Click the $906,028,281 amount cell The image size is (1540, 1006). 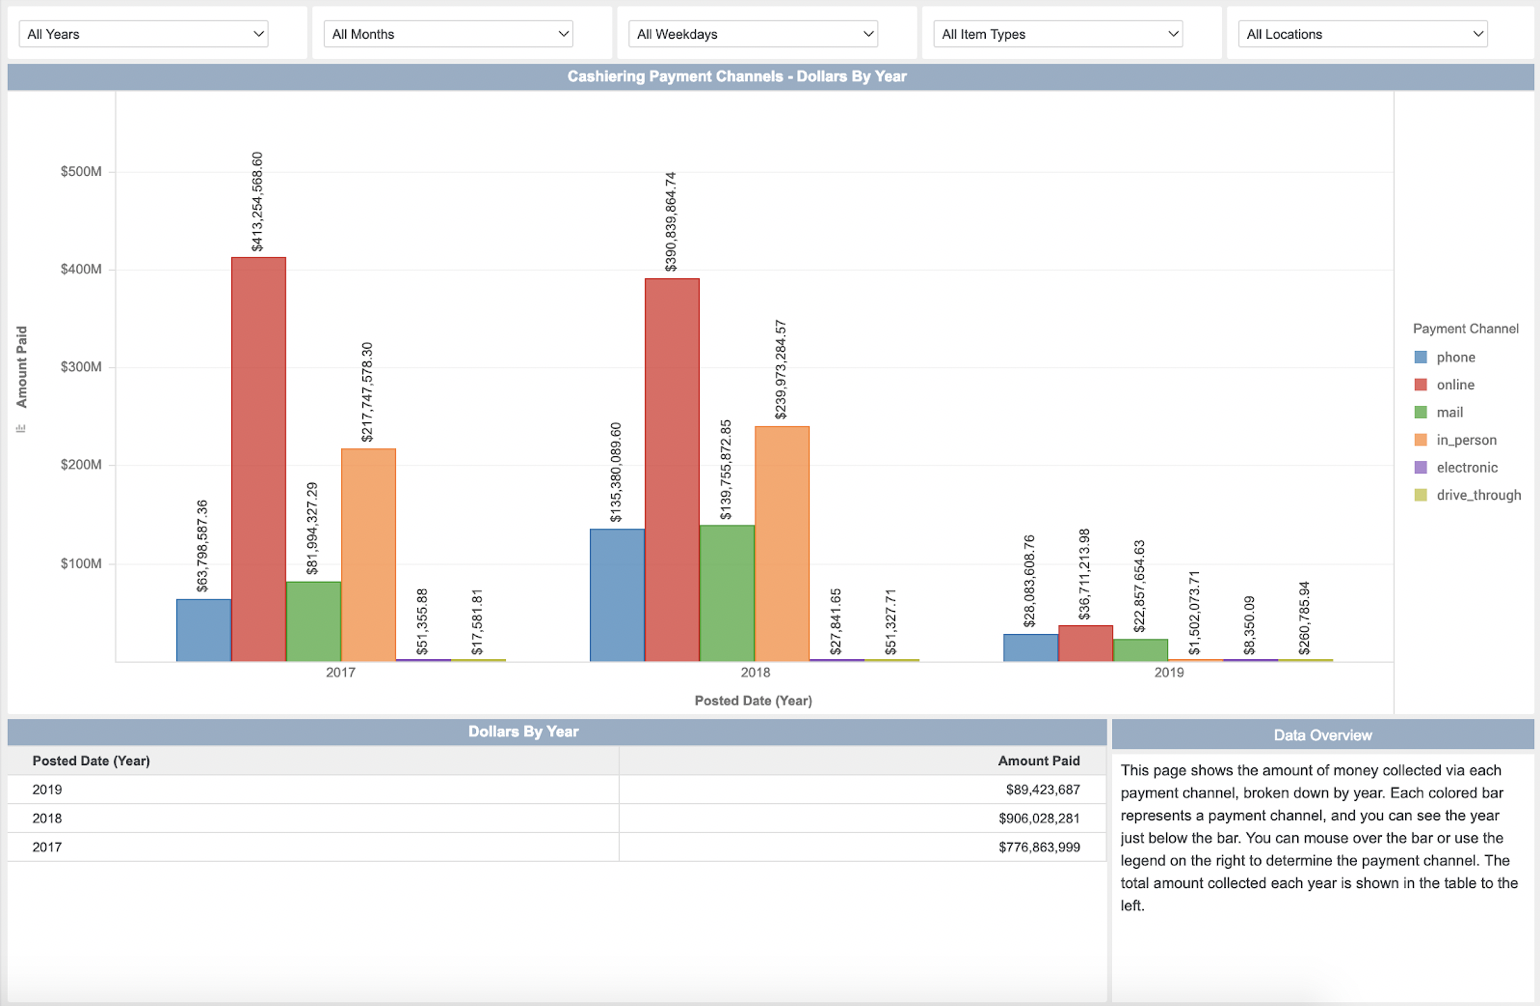(1038, 819)
